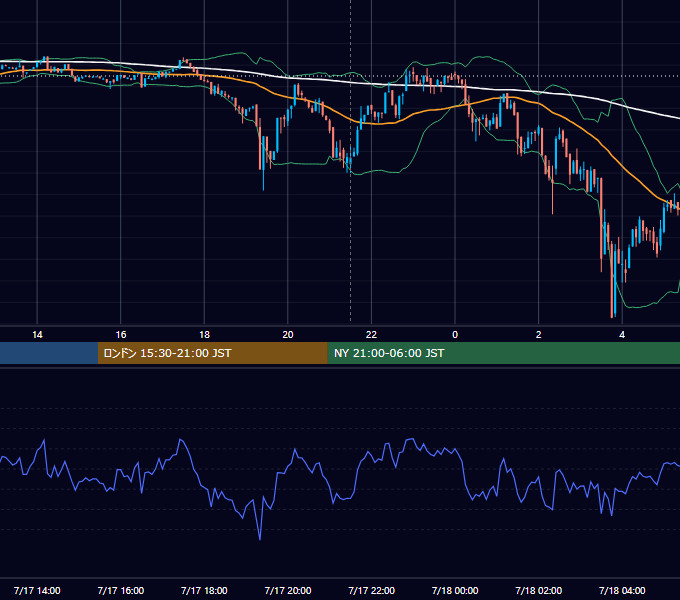This screenshot has width=680, height=600.
Task: Click the 7/17 14:00 label on oscillator axis
Action: pos(37,590)
